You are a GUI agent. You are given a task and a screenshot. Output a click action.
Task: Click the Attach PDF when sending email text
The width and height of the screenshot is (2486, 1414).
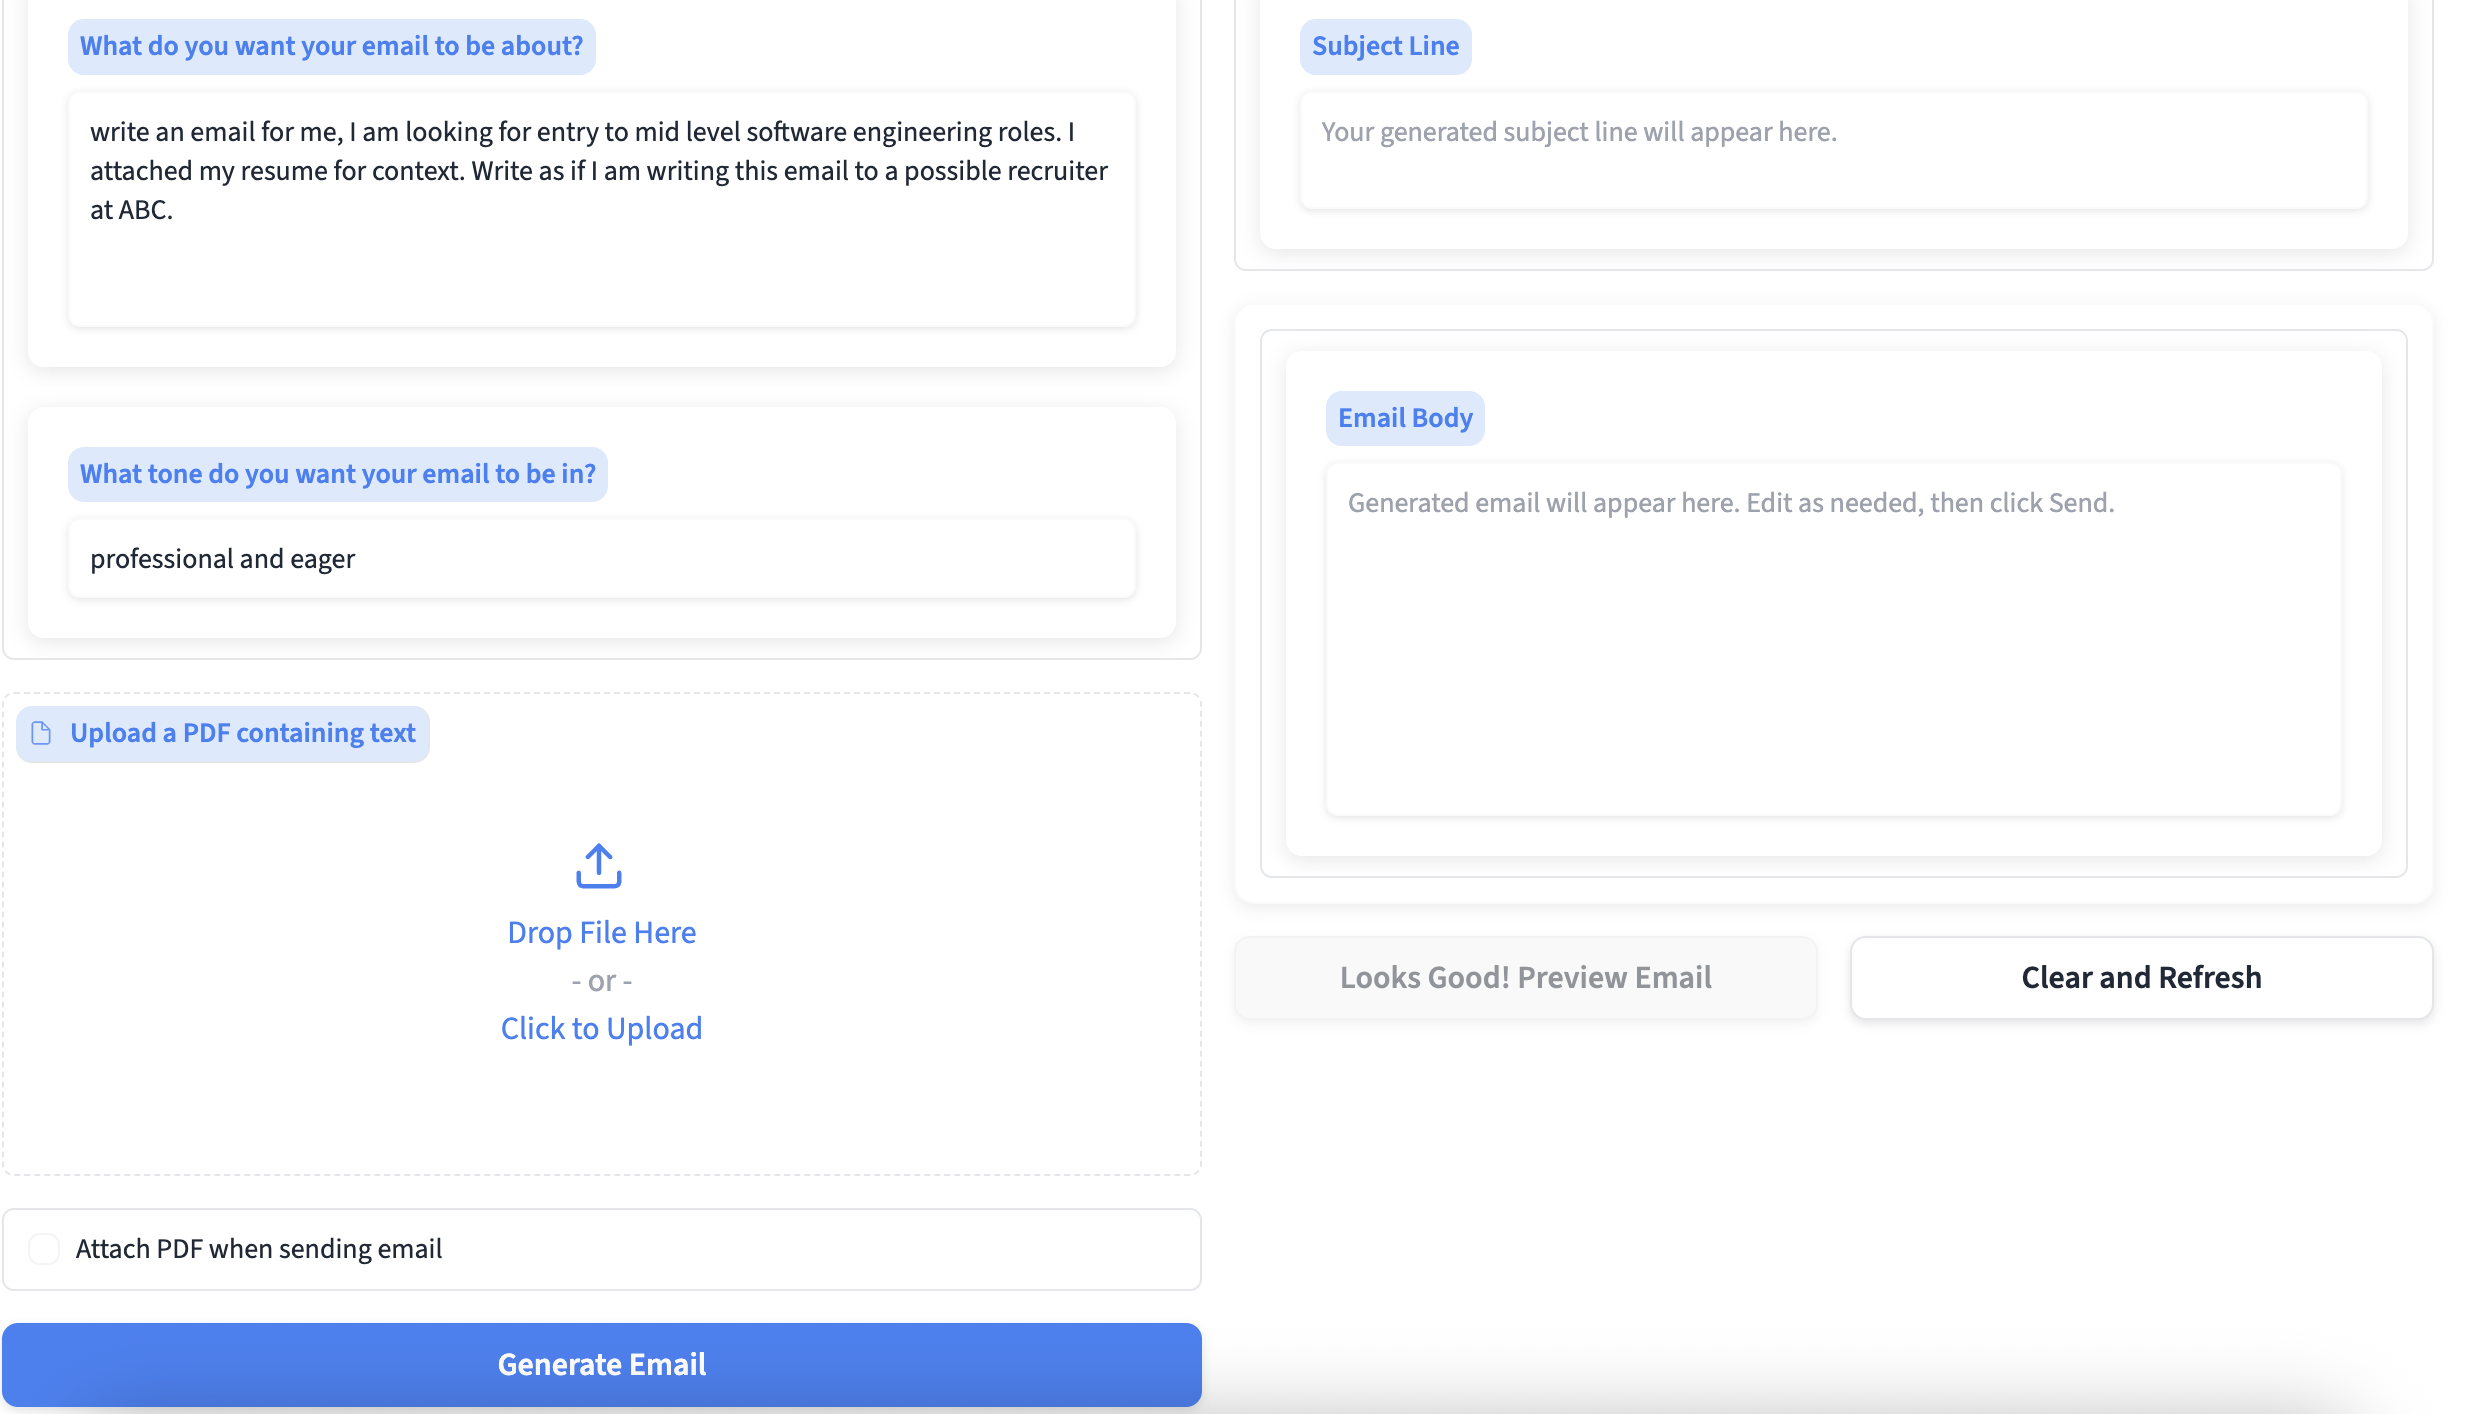pyautogui.click(x=259, y=1250)
